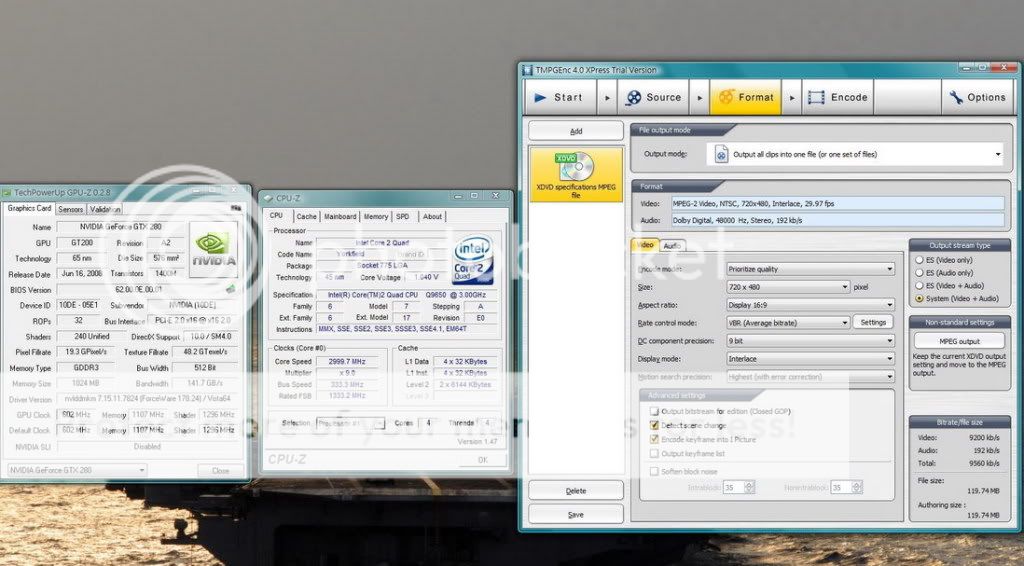1024x566 pixels.
Task: Click the Intel Core 2 Quad logo in CPU-Z
Action: (473, 259)
